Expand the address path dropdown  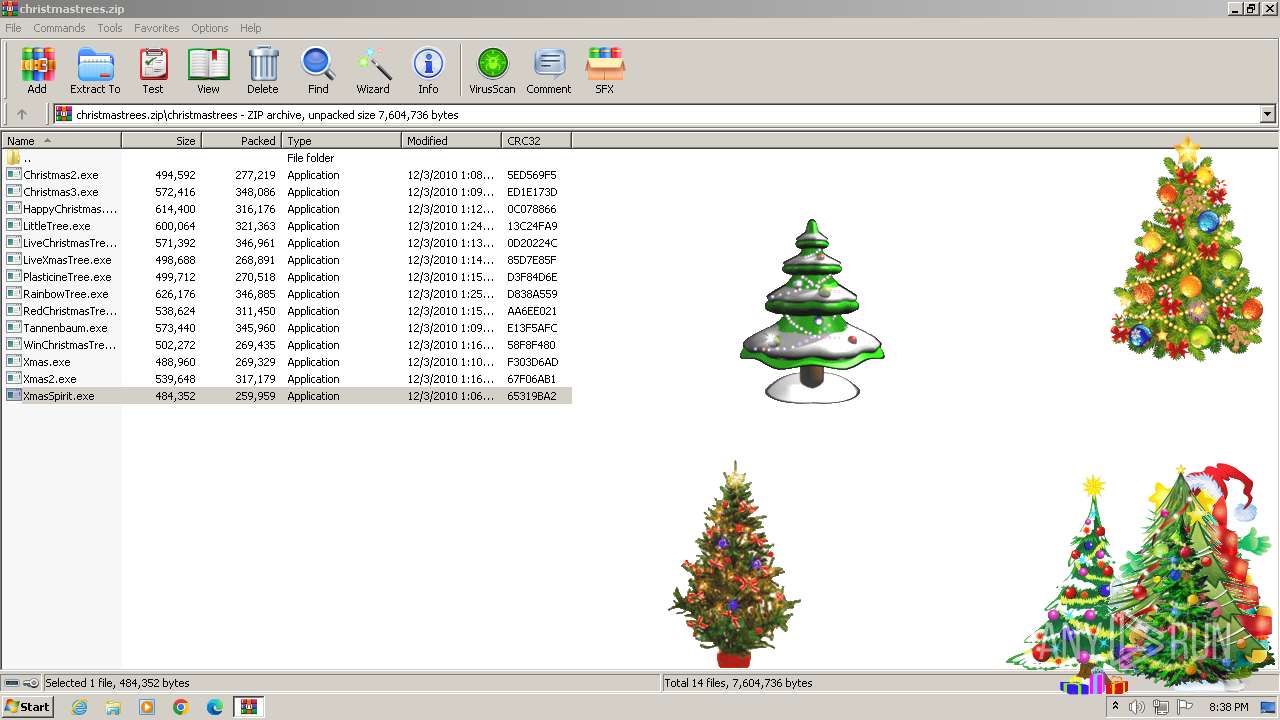point(1267,114)
